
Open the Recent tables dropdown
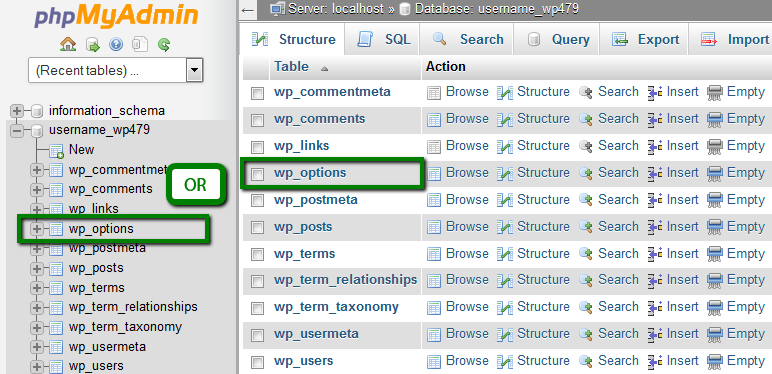tap(116, 70)
